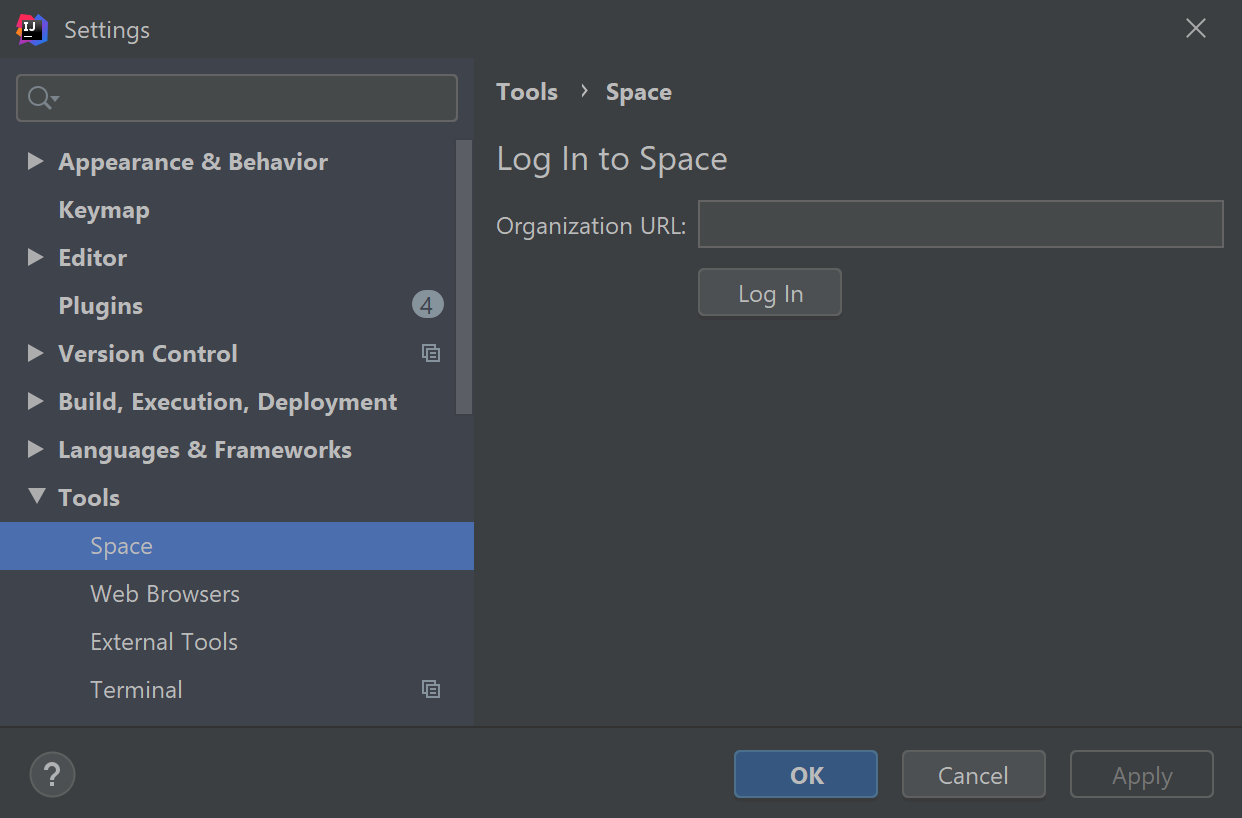The height and width of the screenshot is (818, 1242).
Task: Apply the current settings changes
Action: [x=1141, y=774]
